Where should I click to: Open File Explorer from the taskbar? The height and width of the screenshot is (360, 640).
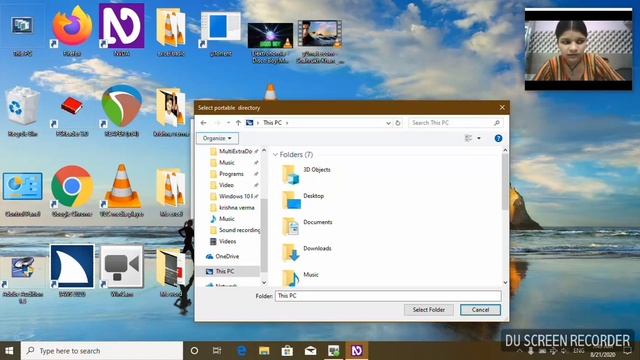[264, 351]
